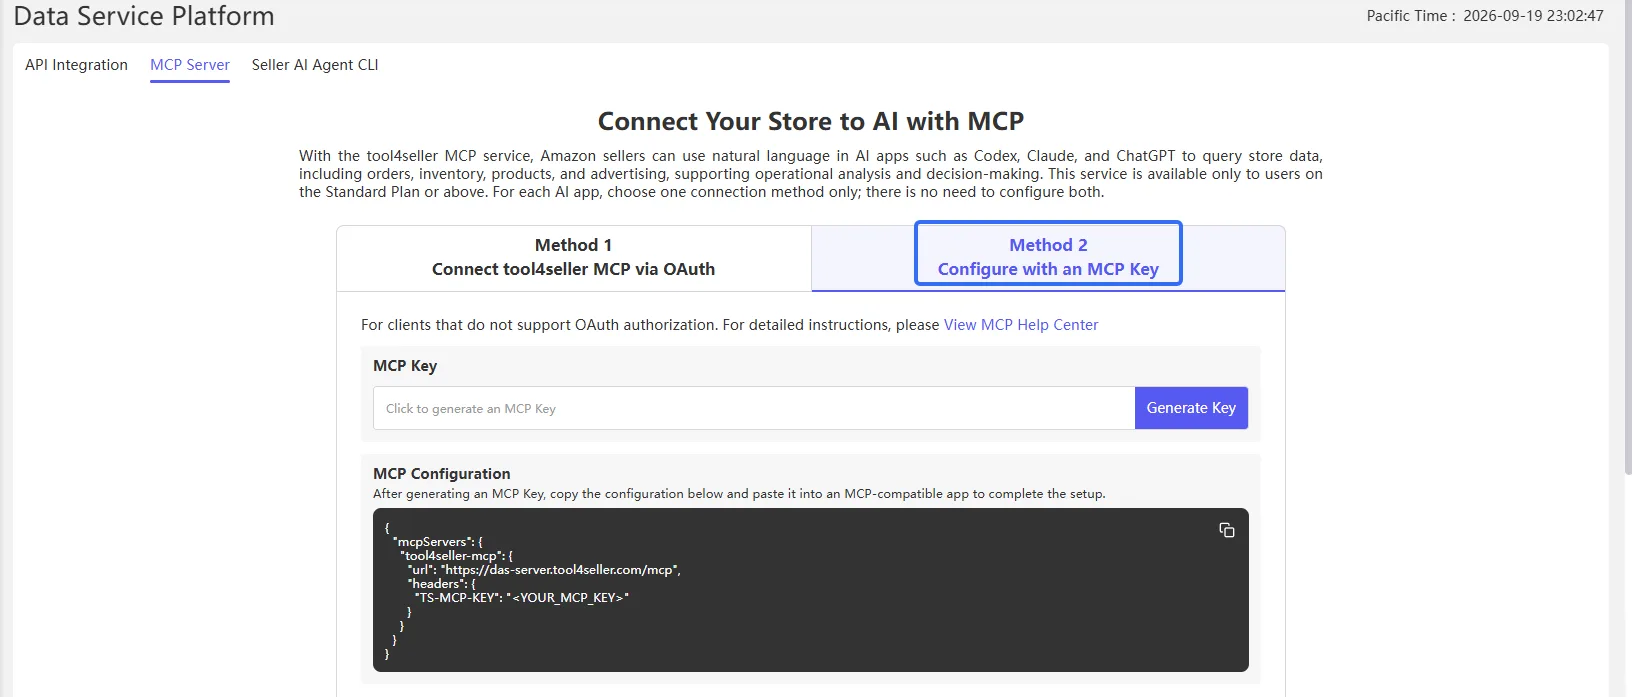Select Method 2 Configure with an MCP Key
Screen dimensions: 1632x697
coord(1048,258)
